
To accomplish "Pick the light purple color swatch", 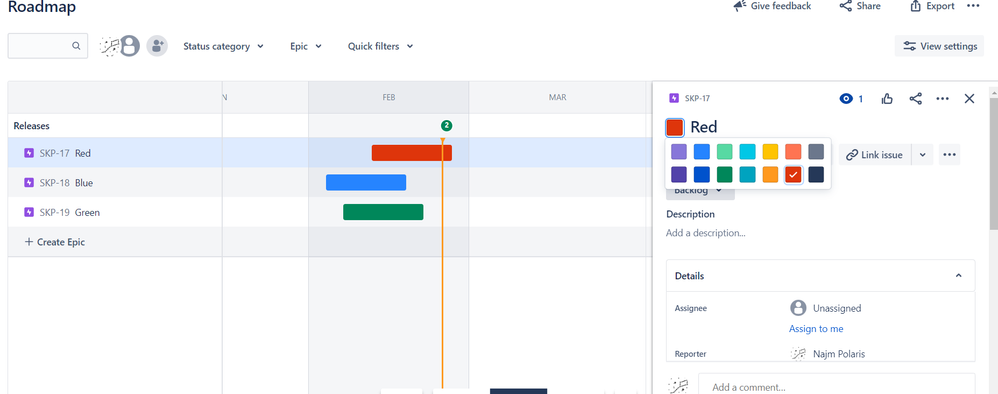I will [679, 151].
